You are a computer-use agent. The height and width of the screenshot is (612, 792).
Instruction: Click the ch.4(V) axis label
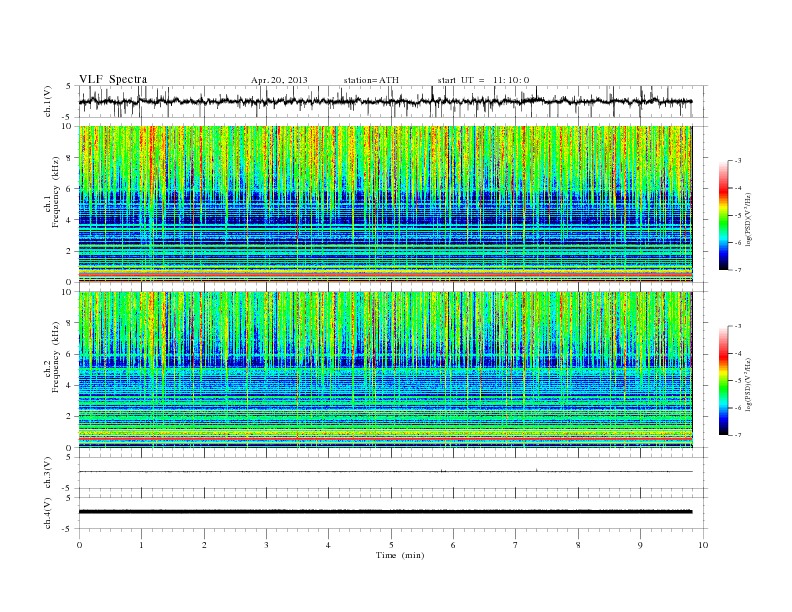[48, 514]
